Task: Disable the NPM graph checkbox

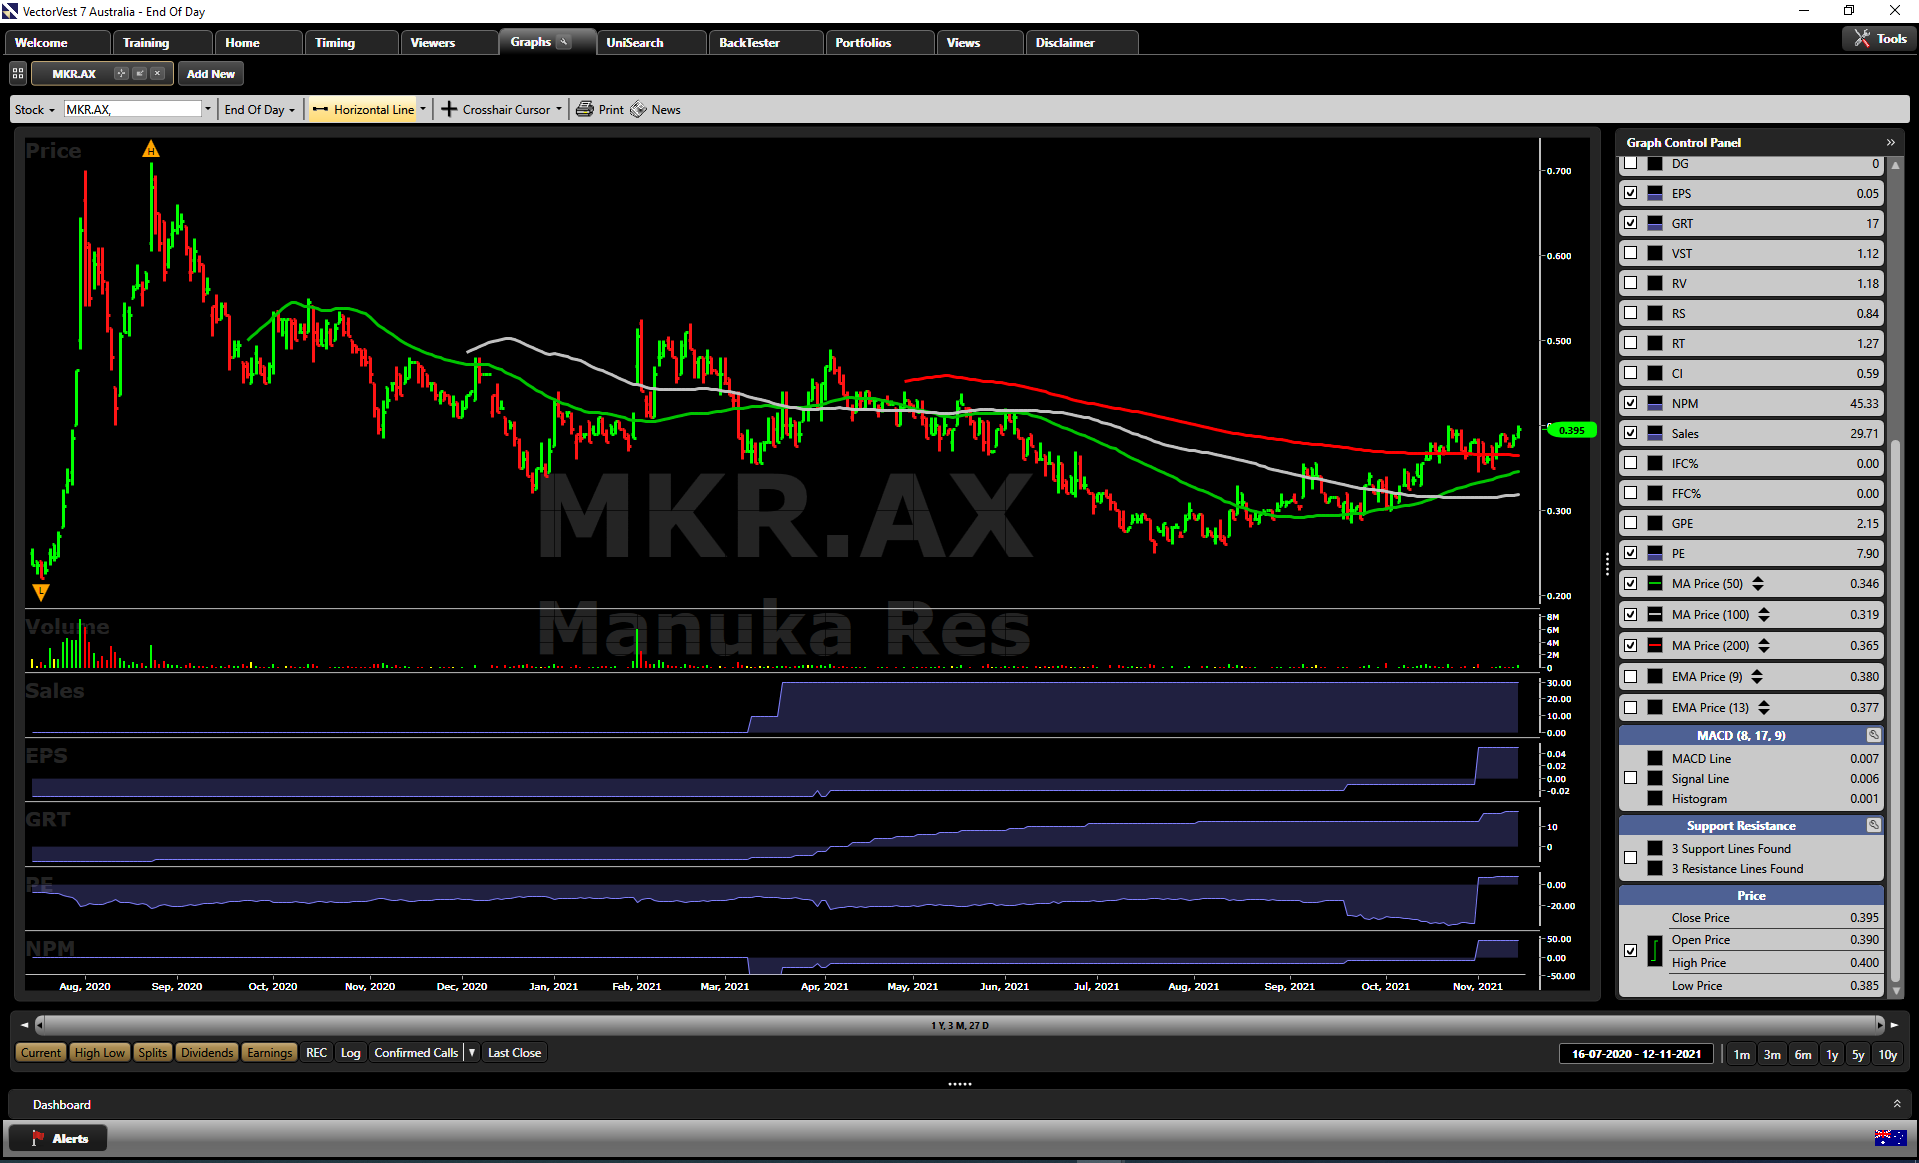Action: click(1631, 403)
